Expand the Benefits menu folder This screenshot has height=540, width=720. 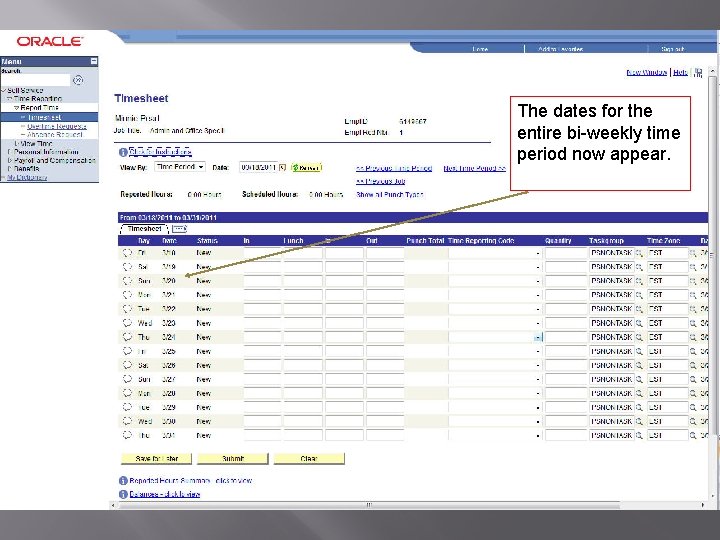10,169
